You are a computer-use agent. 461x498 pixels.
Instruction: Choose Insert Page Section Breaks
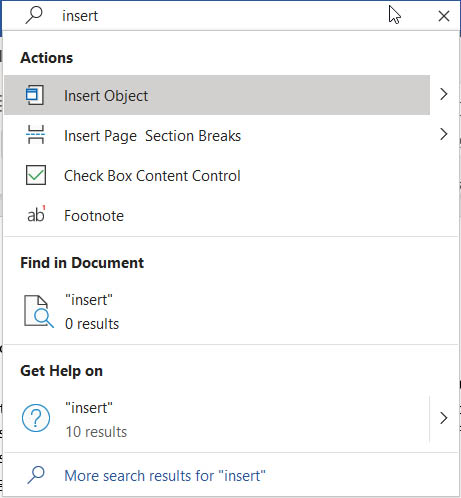(217, 135)
